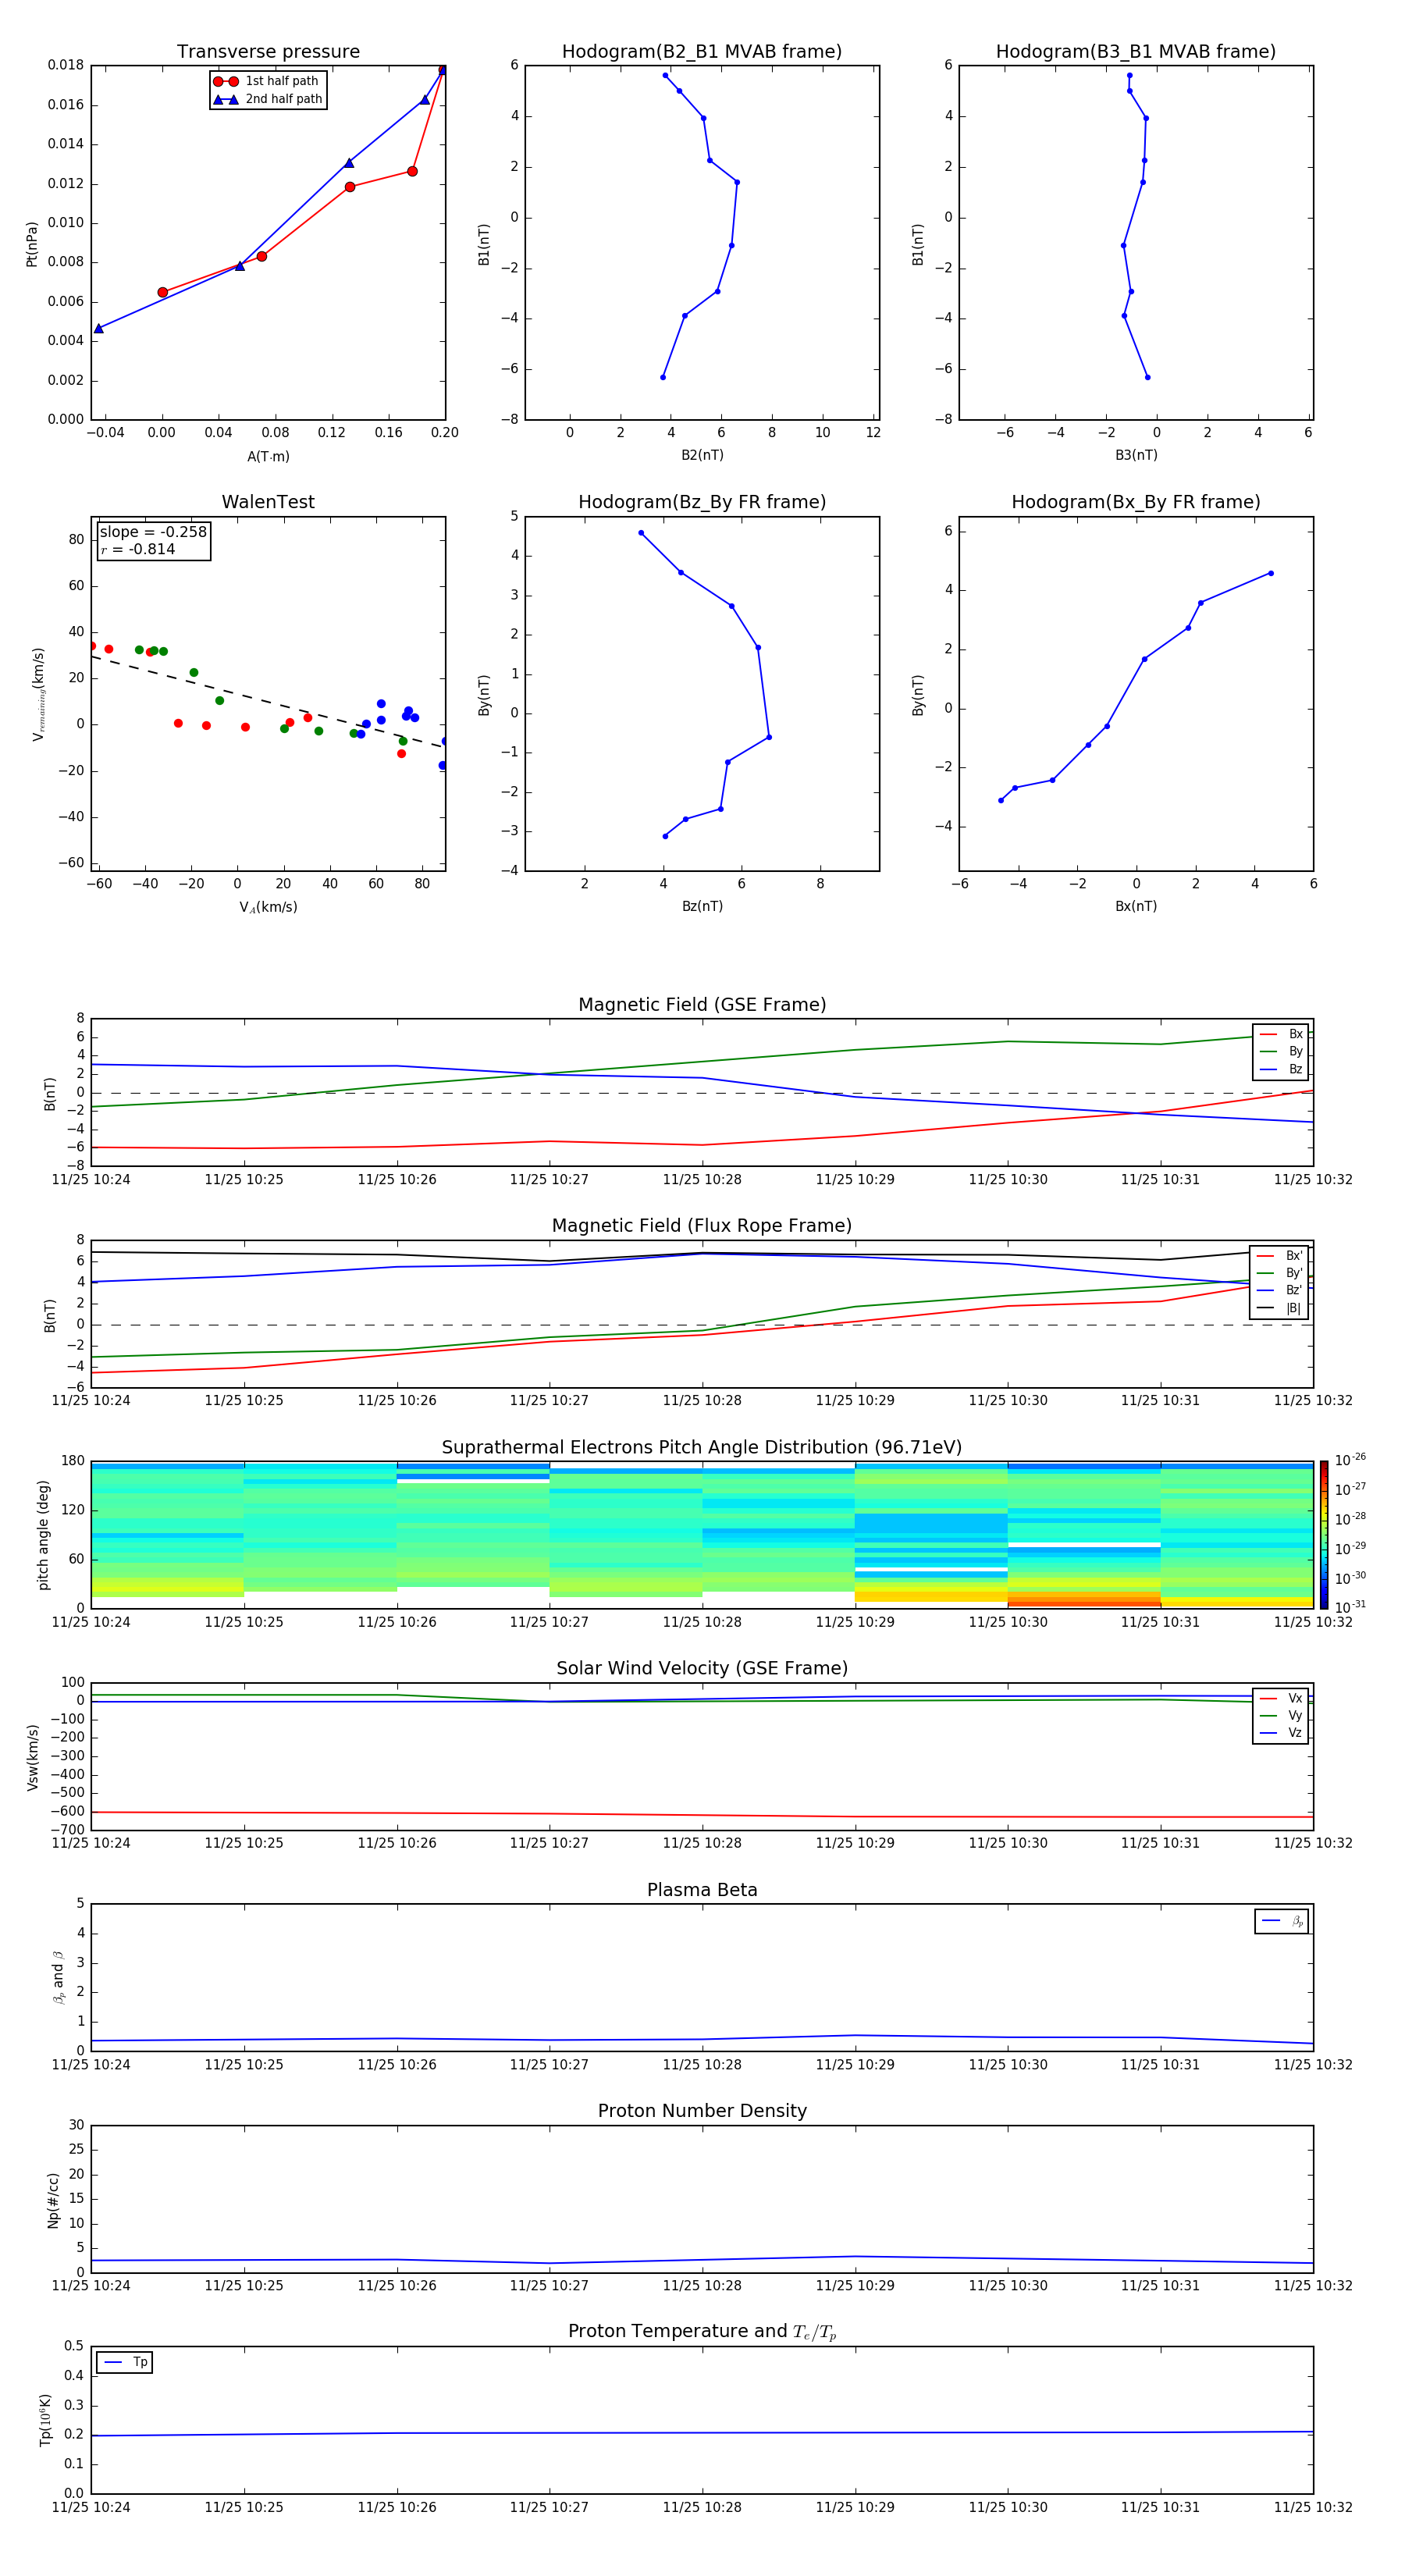
Task: Click the "B2(nT)" x-axis label
Action: pos(702,455)
